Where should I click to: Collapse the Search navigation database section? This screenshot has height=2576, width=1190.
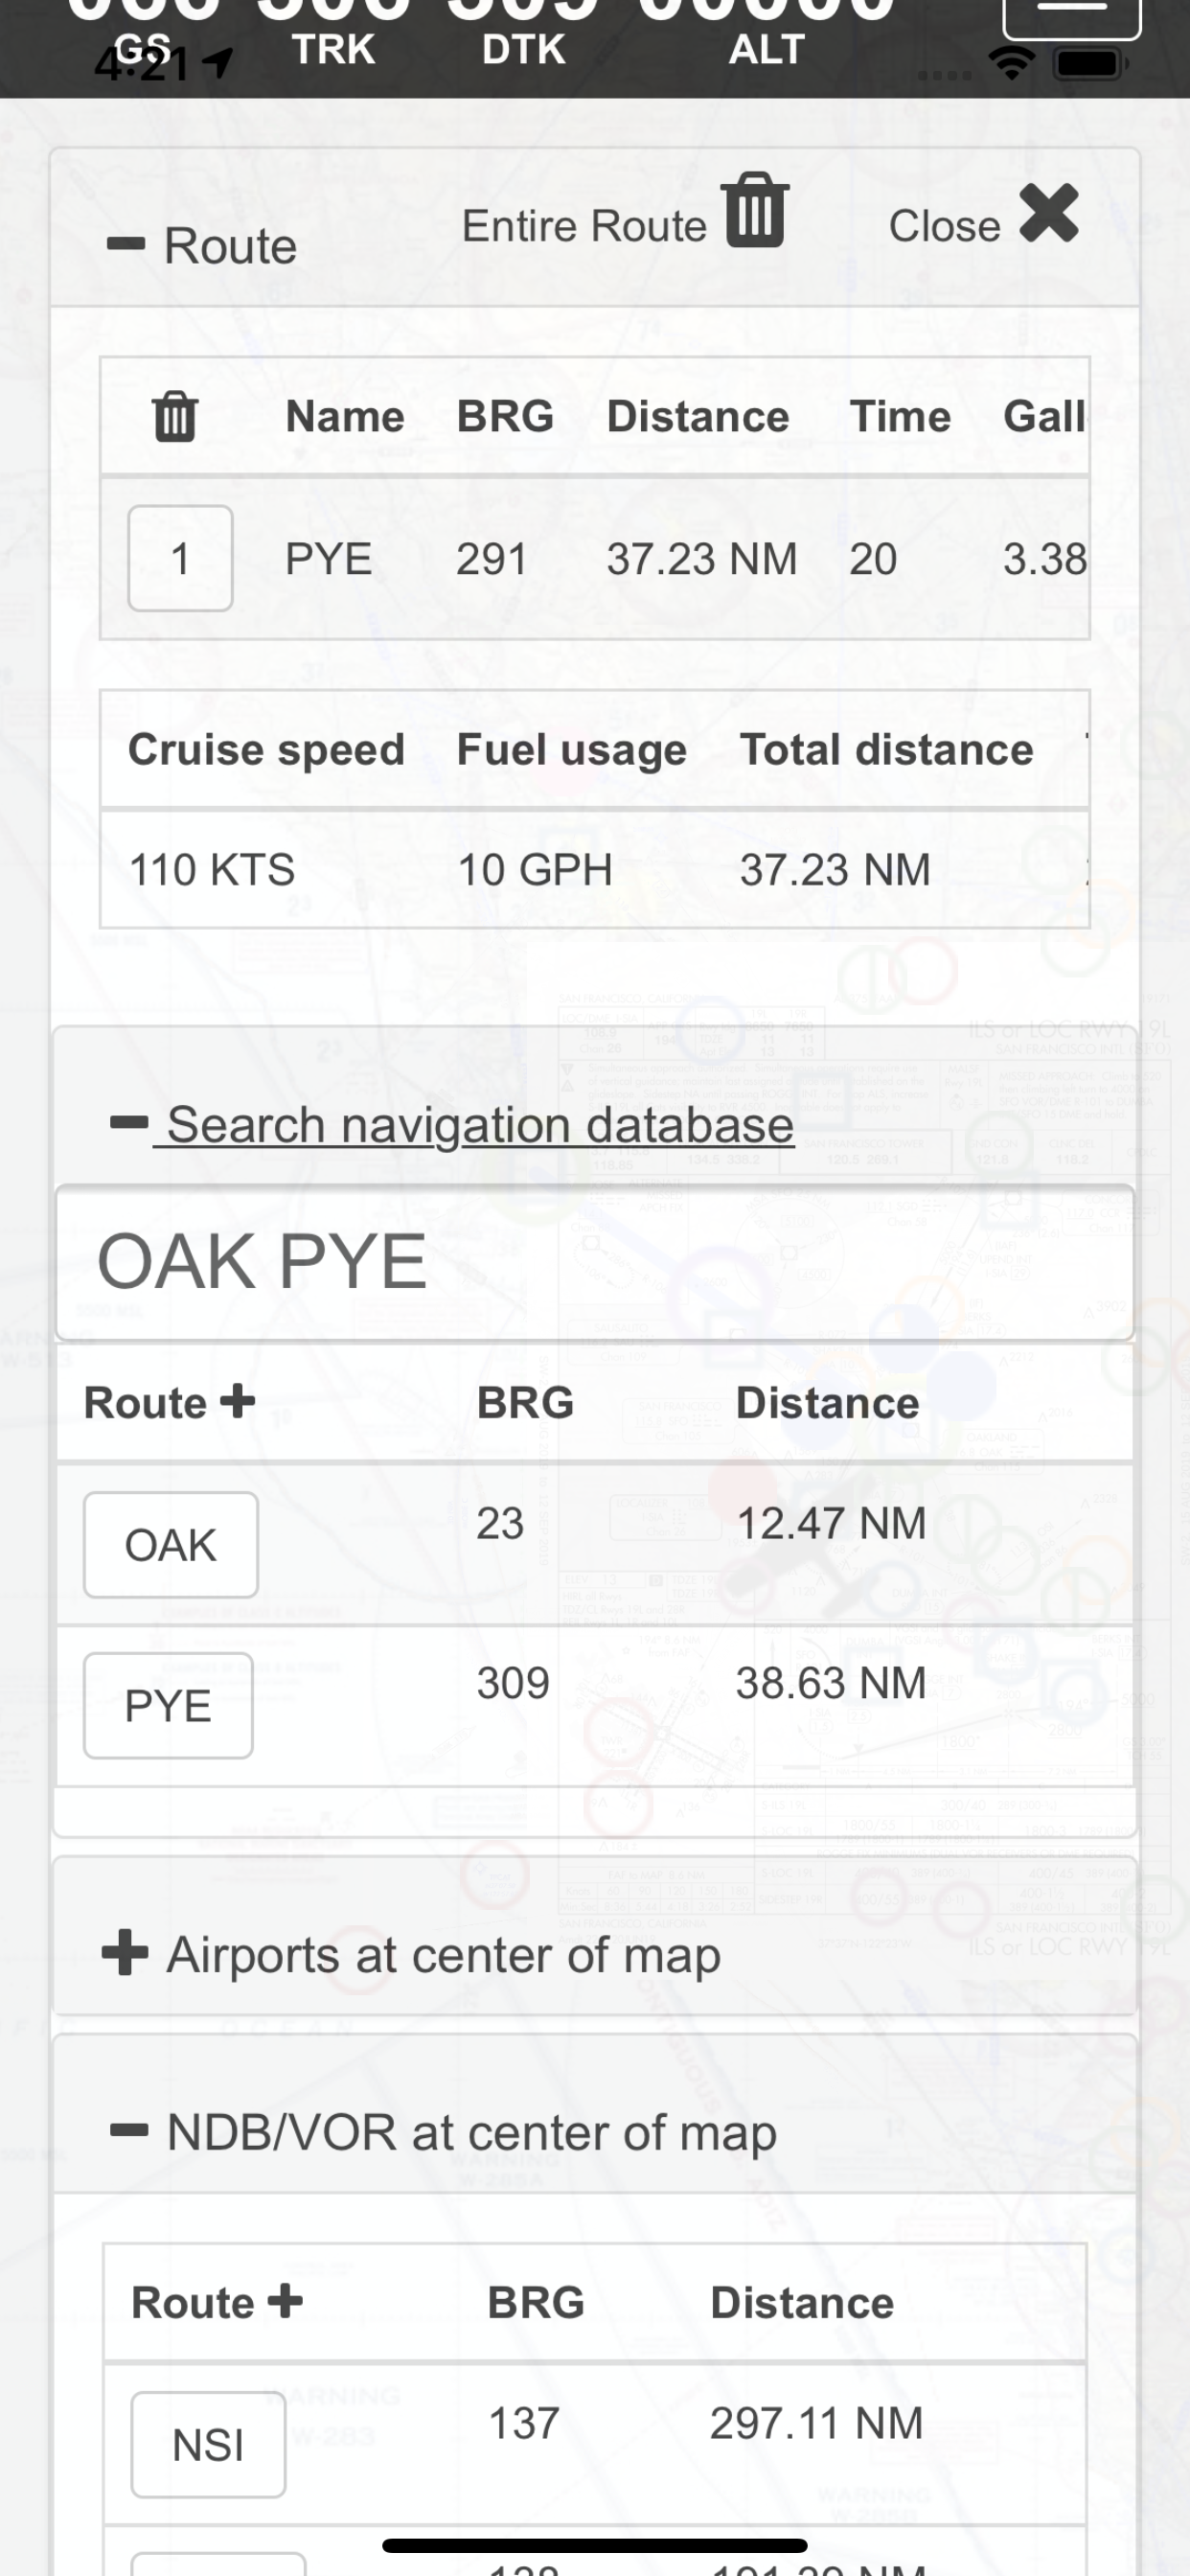pyautogui.click(x=129, y=1123)
